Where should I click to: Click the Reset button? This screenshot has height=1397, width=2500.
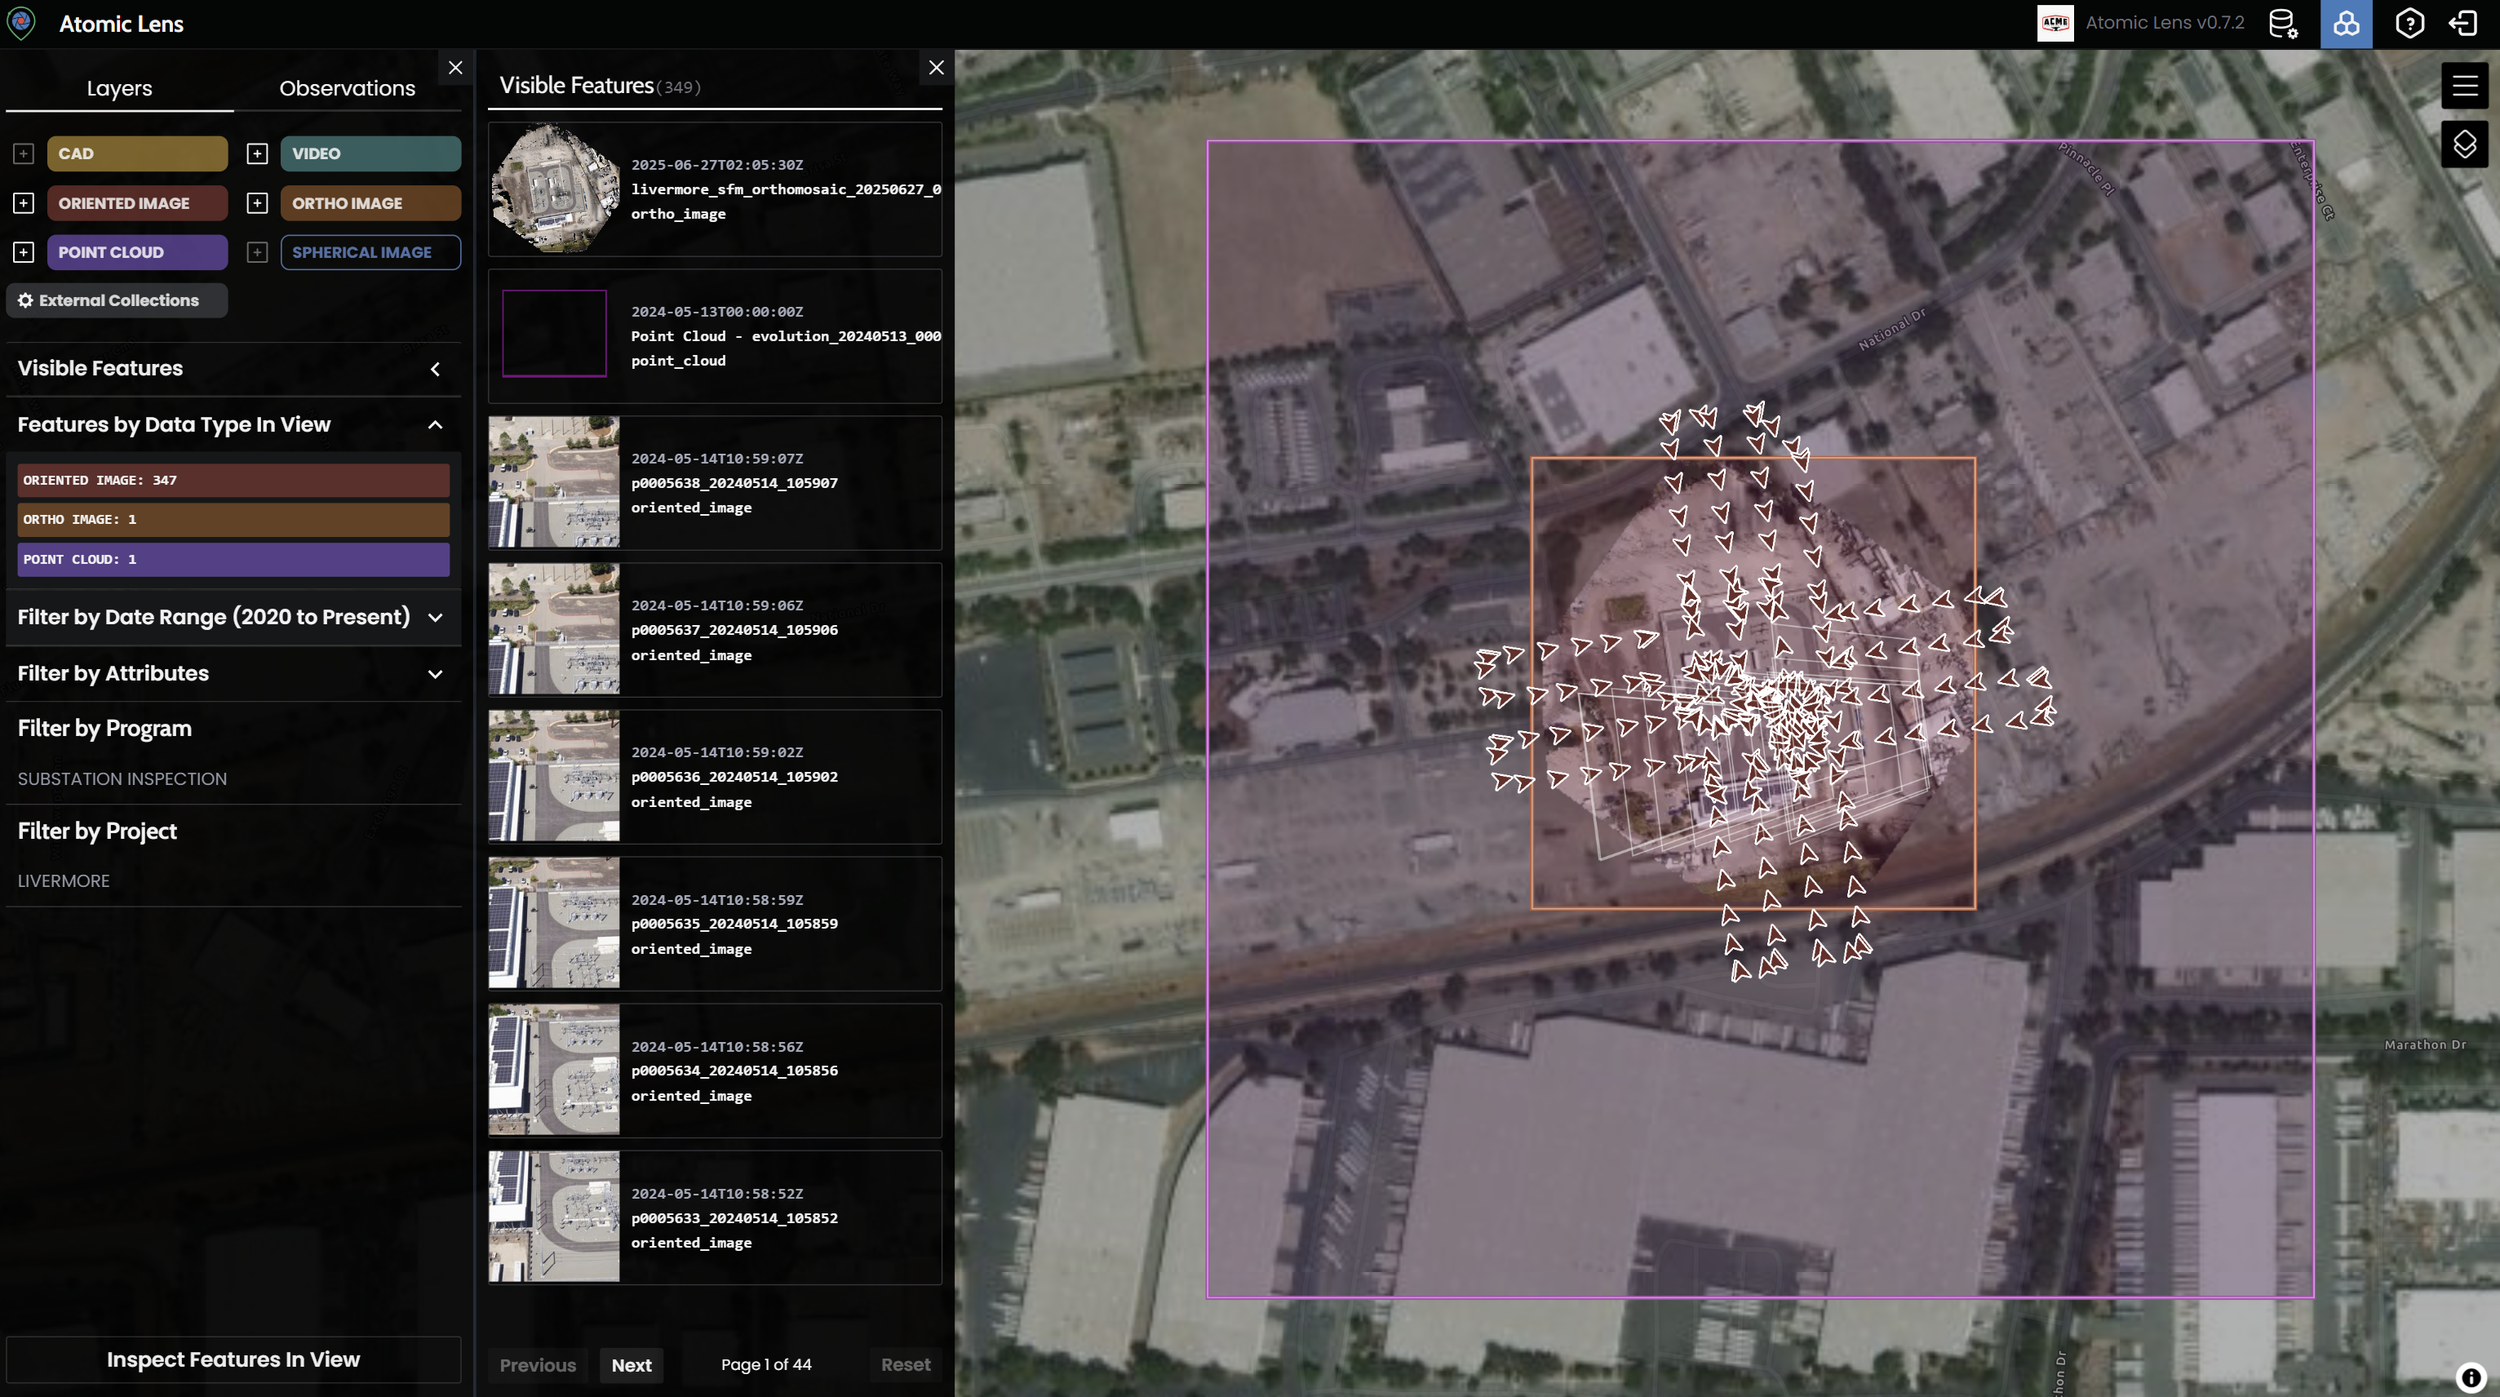pos(905,1364)
